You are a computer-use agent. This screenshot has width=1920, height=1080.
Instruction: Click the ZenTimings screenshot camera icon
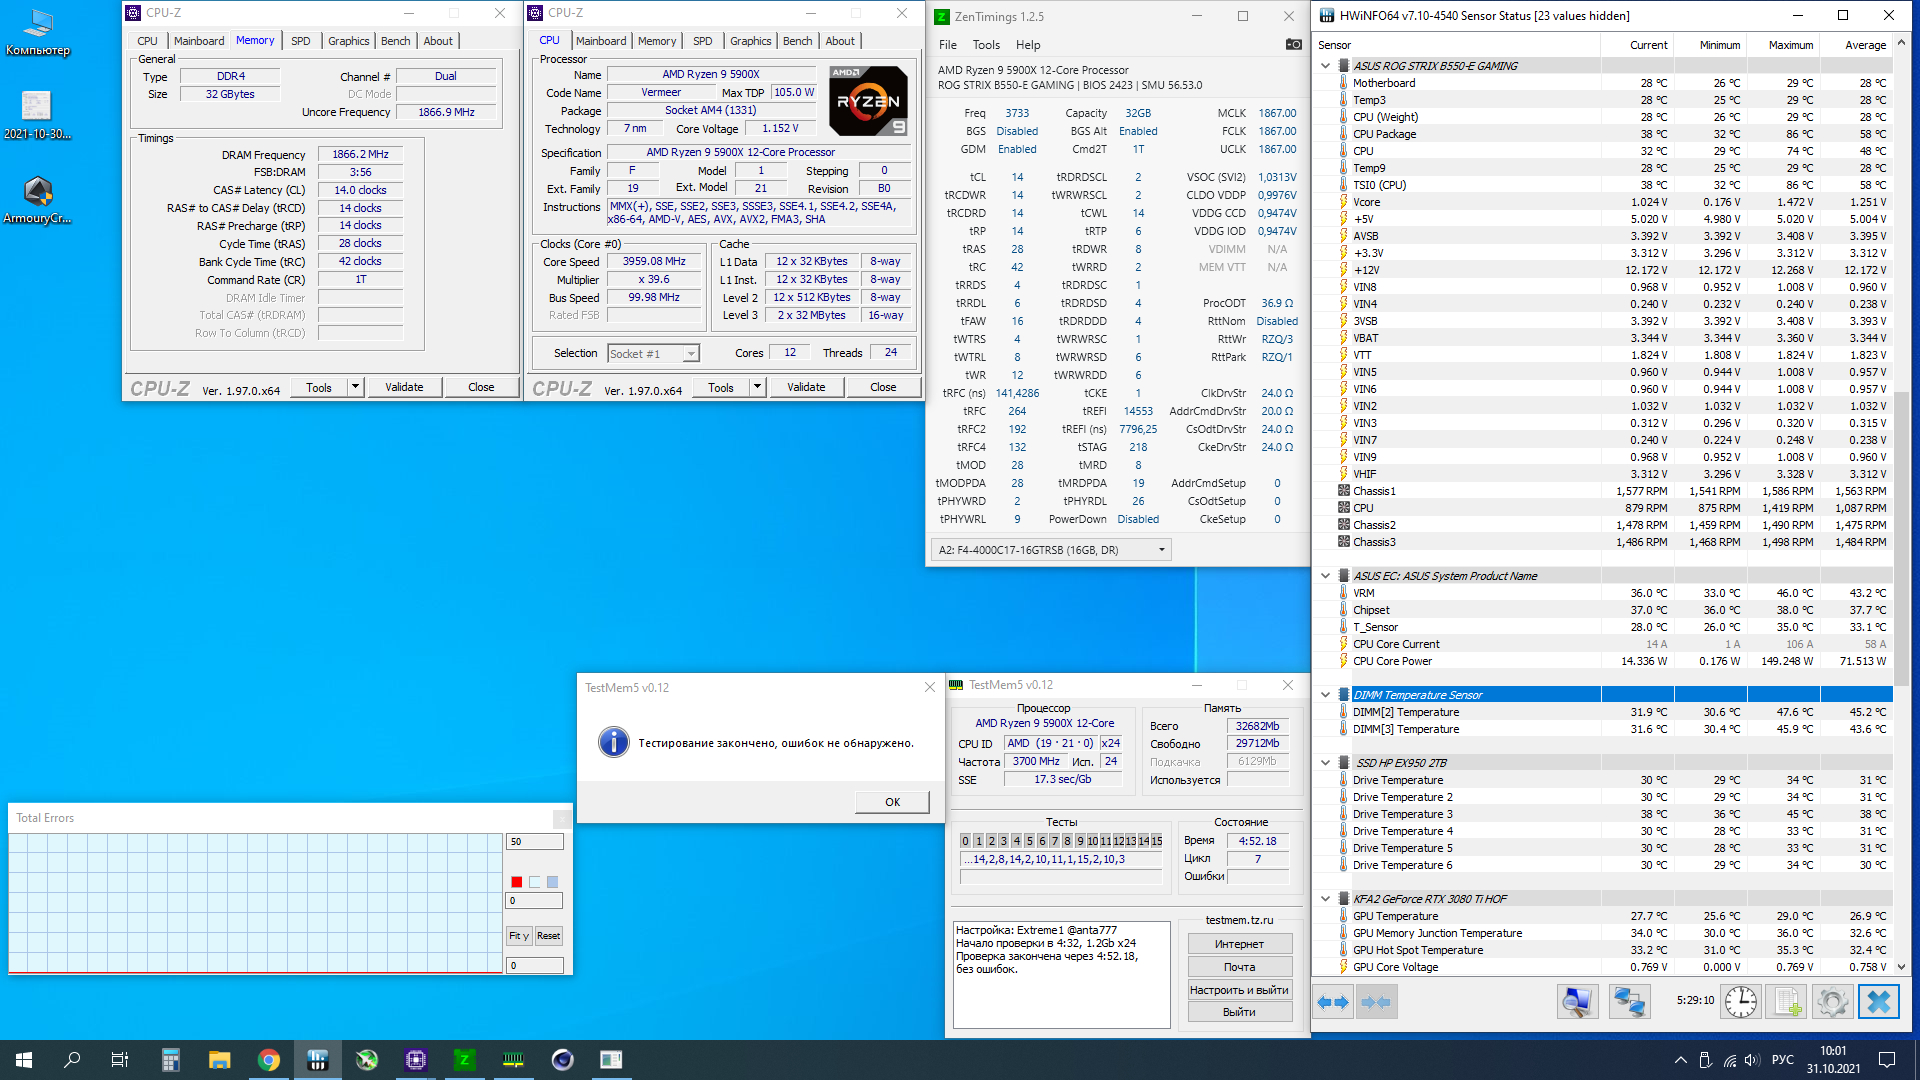coord(1293,44)
